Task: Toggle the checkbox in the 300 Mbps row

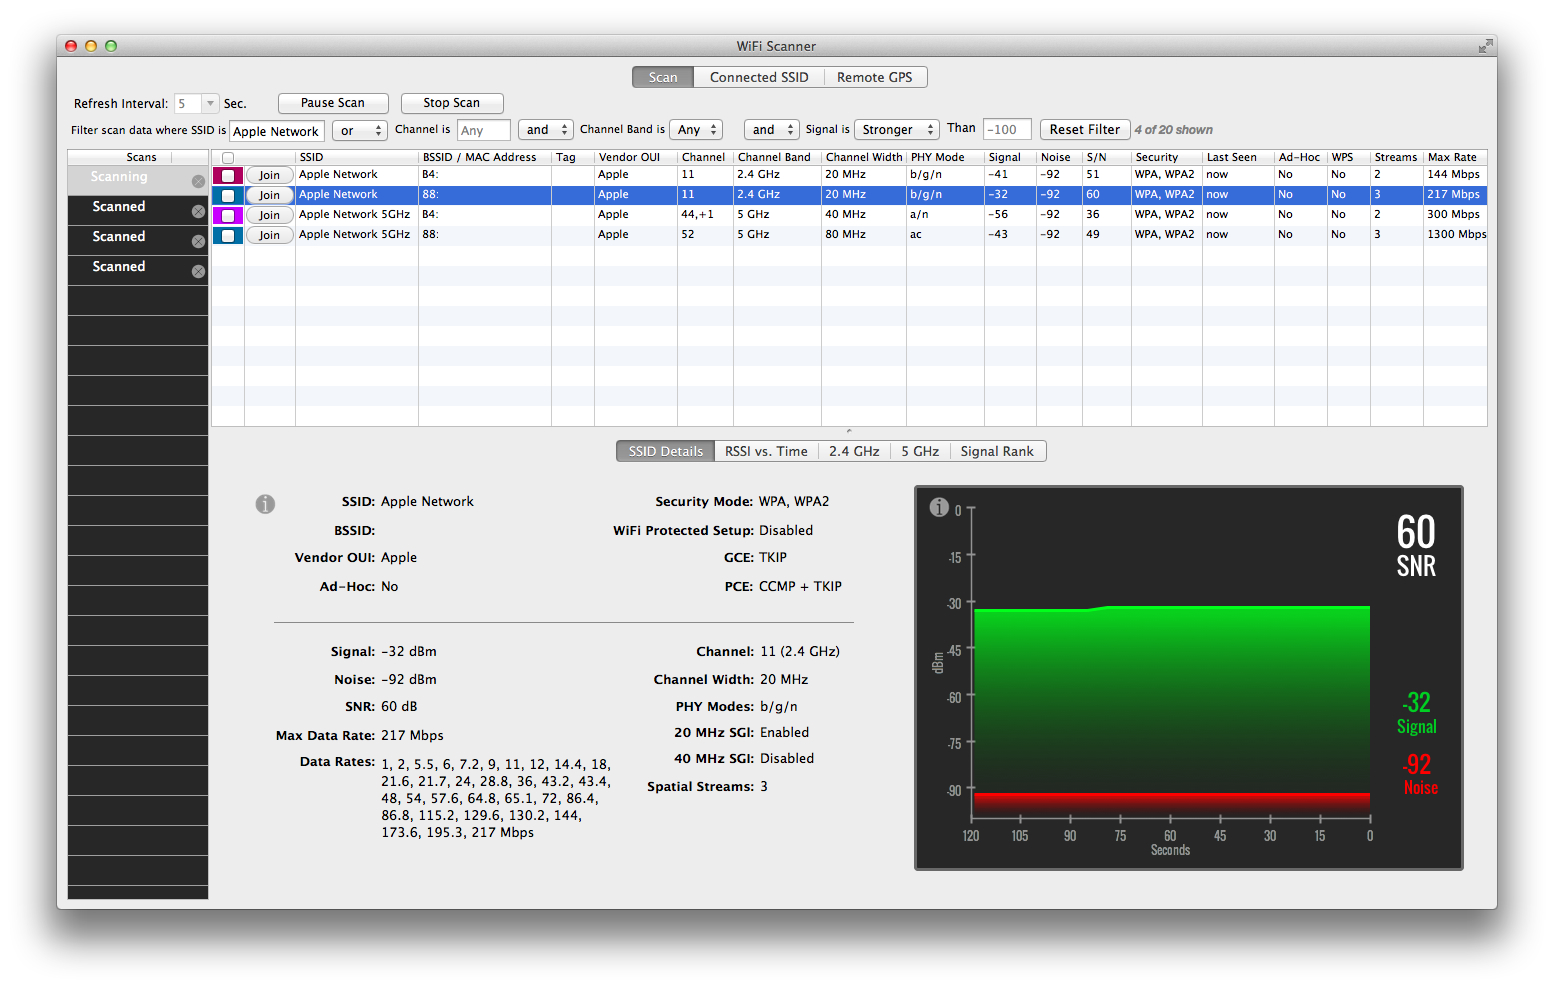Action: (x=228, y=215)
